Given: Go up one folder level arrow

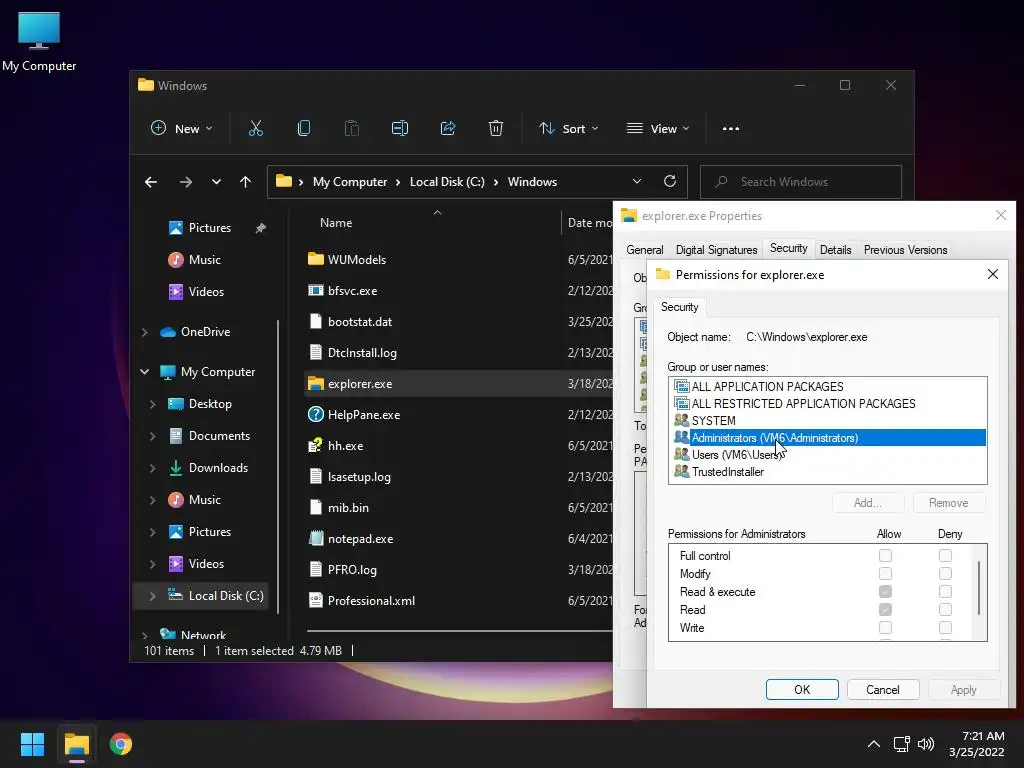Looking at the screenshot, I should [x=246, y=182].
